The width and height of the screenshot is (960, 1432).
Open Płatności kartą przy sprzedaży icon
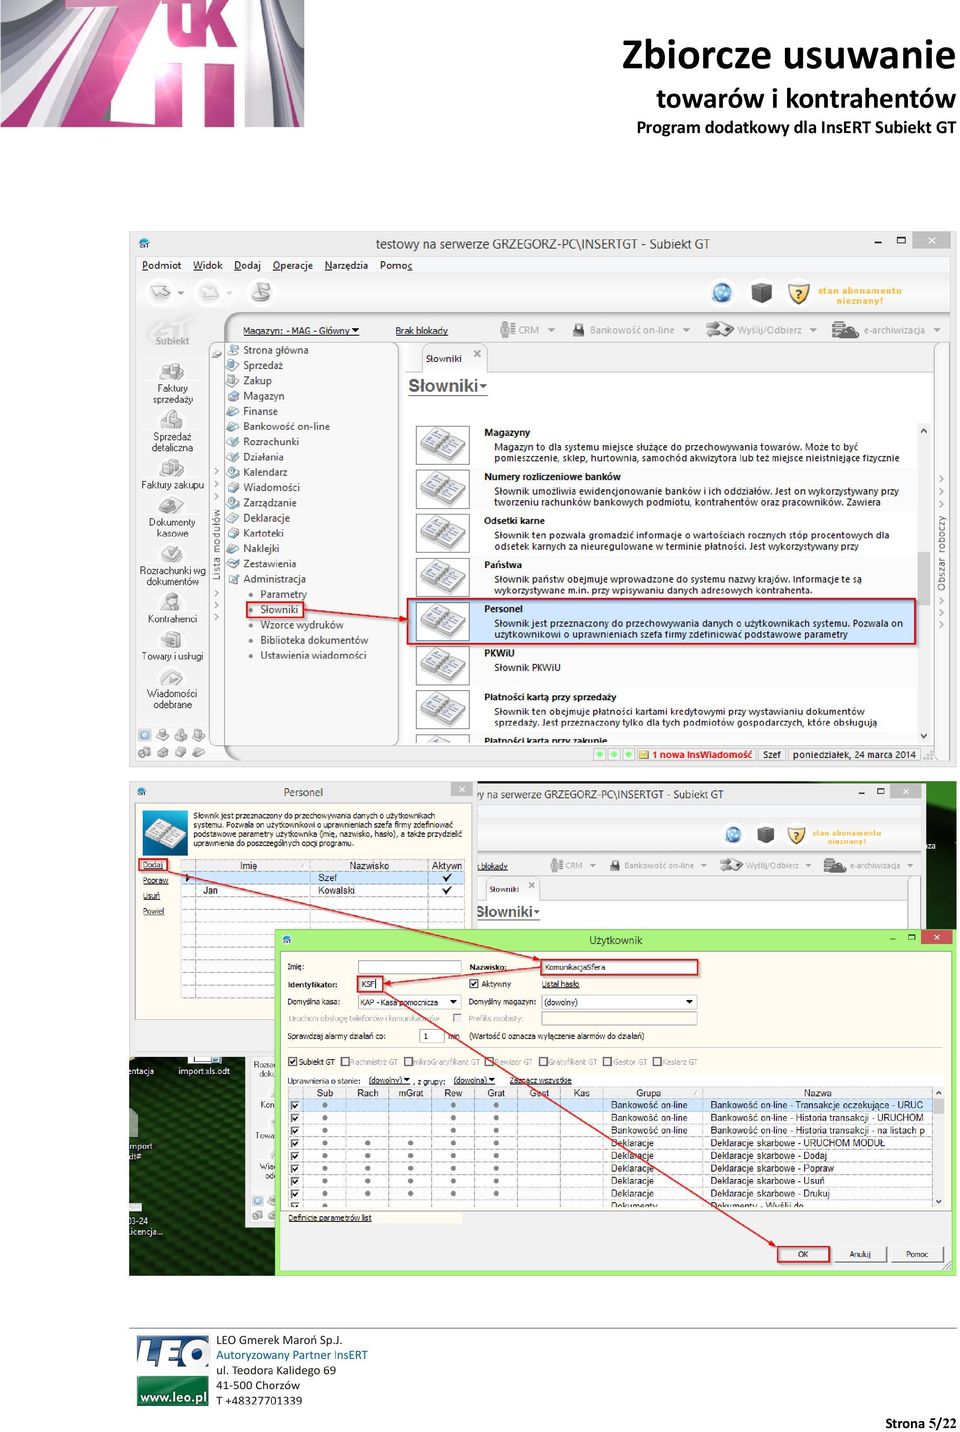pos(443,709)
